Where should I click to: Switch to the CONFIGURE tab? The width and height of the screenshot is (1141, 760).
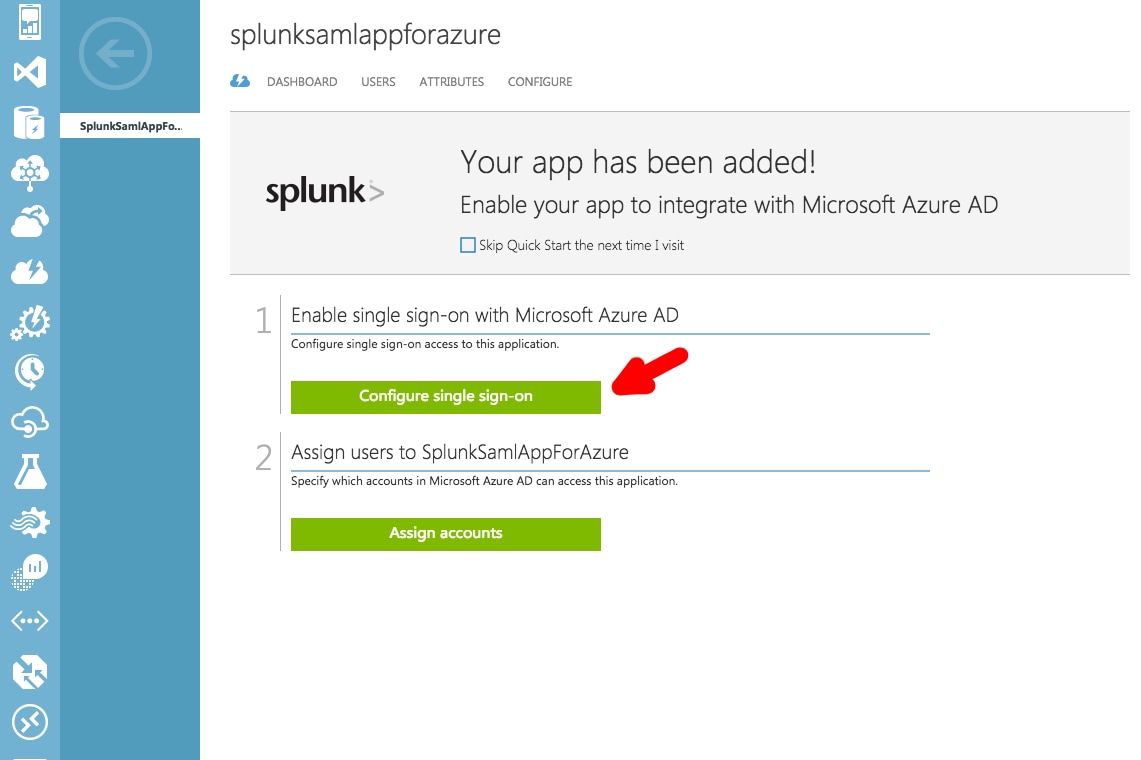(540, 82)
